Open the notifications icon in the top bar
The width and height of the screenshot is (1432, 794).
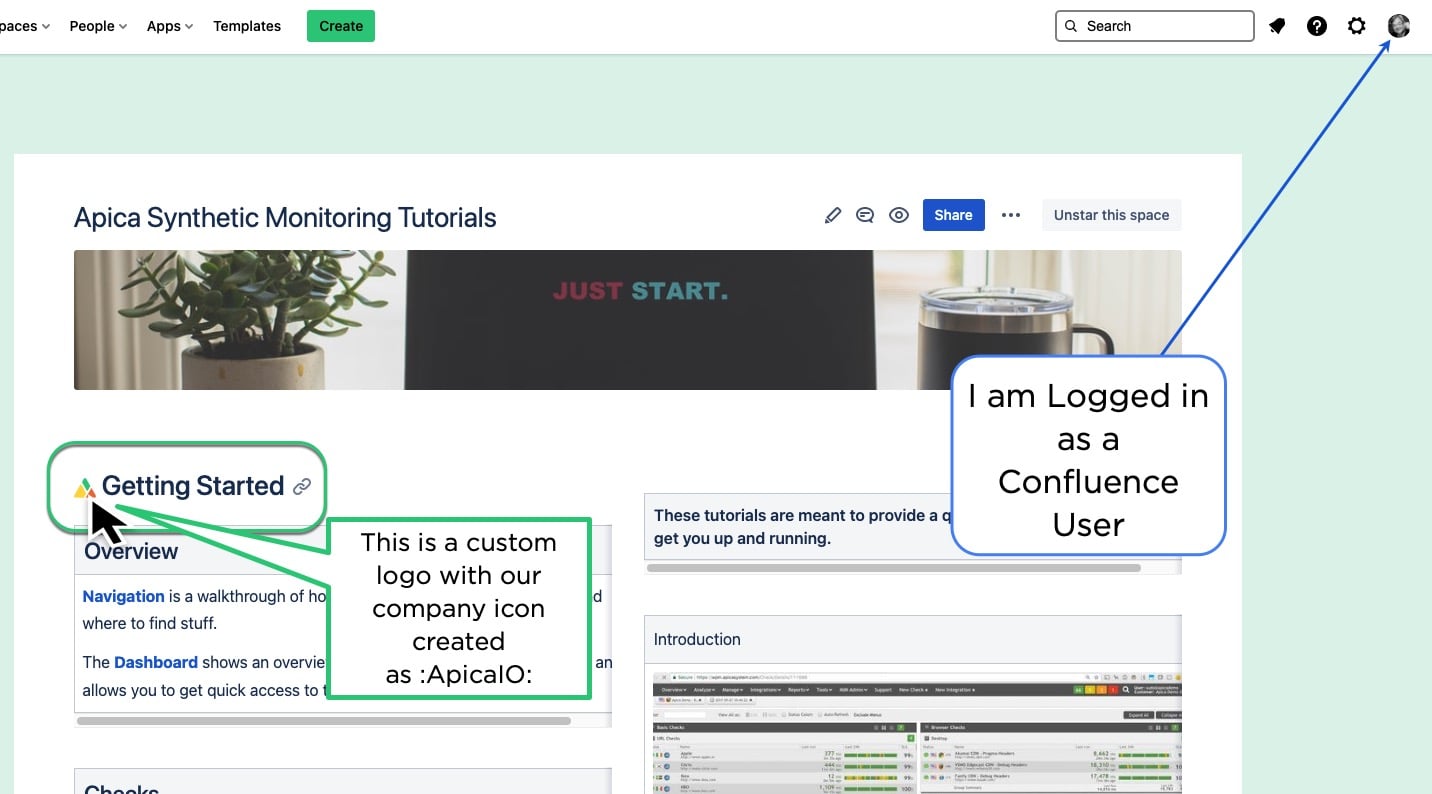(x=1277, y=26)
